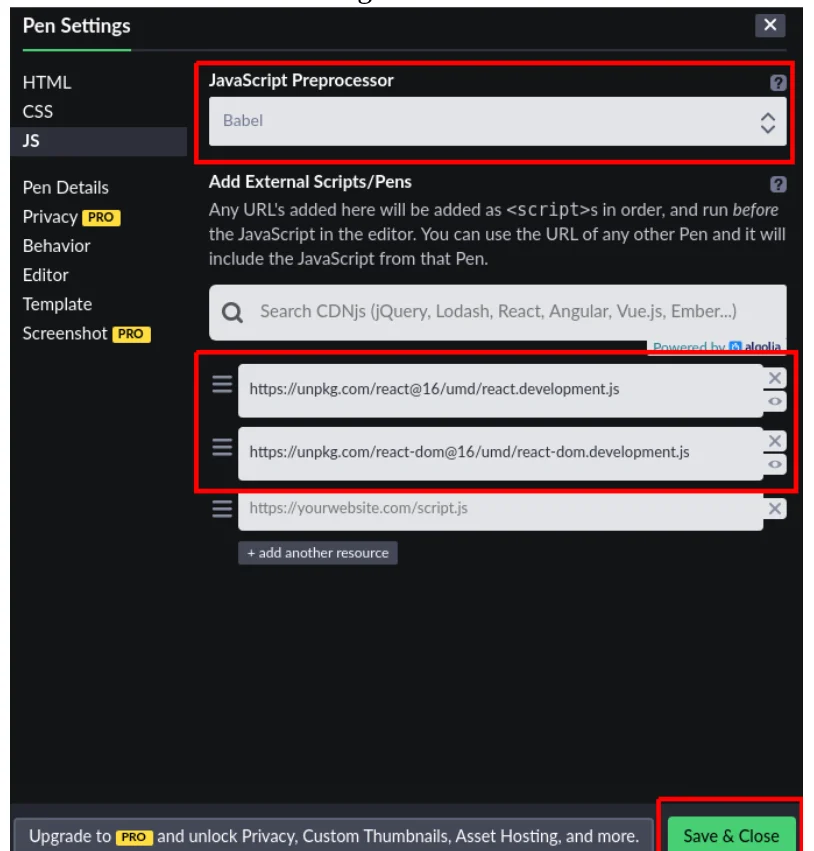This screenshot has height=851, width=814.
Task: Follow the Powered by algolia link
Action: tap(716, 347)
